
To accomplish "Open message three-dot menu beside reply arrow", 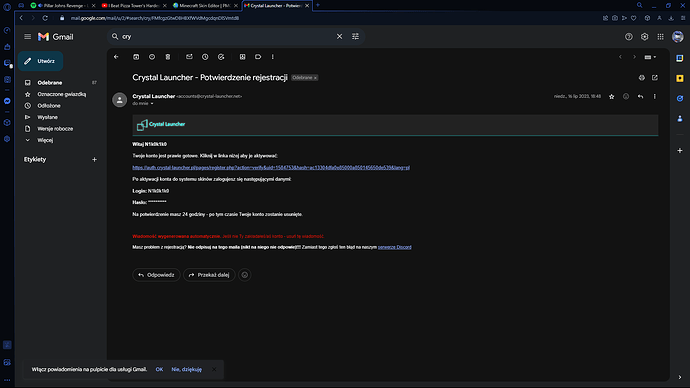I will (x=654, y=96).
